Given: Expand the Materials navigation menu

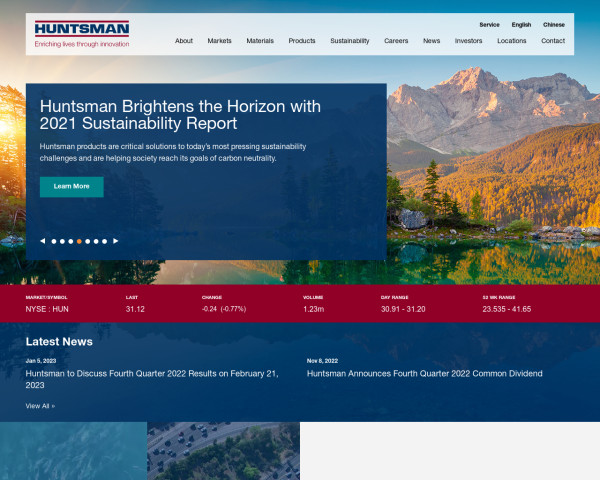Looking at the screenshot, I should 260,41.
